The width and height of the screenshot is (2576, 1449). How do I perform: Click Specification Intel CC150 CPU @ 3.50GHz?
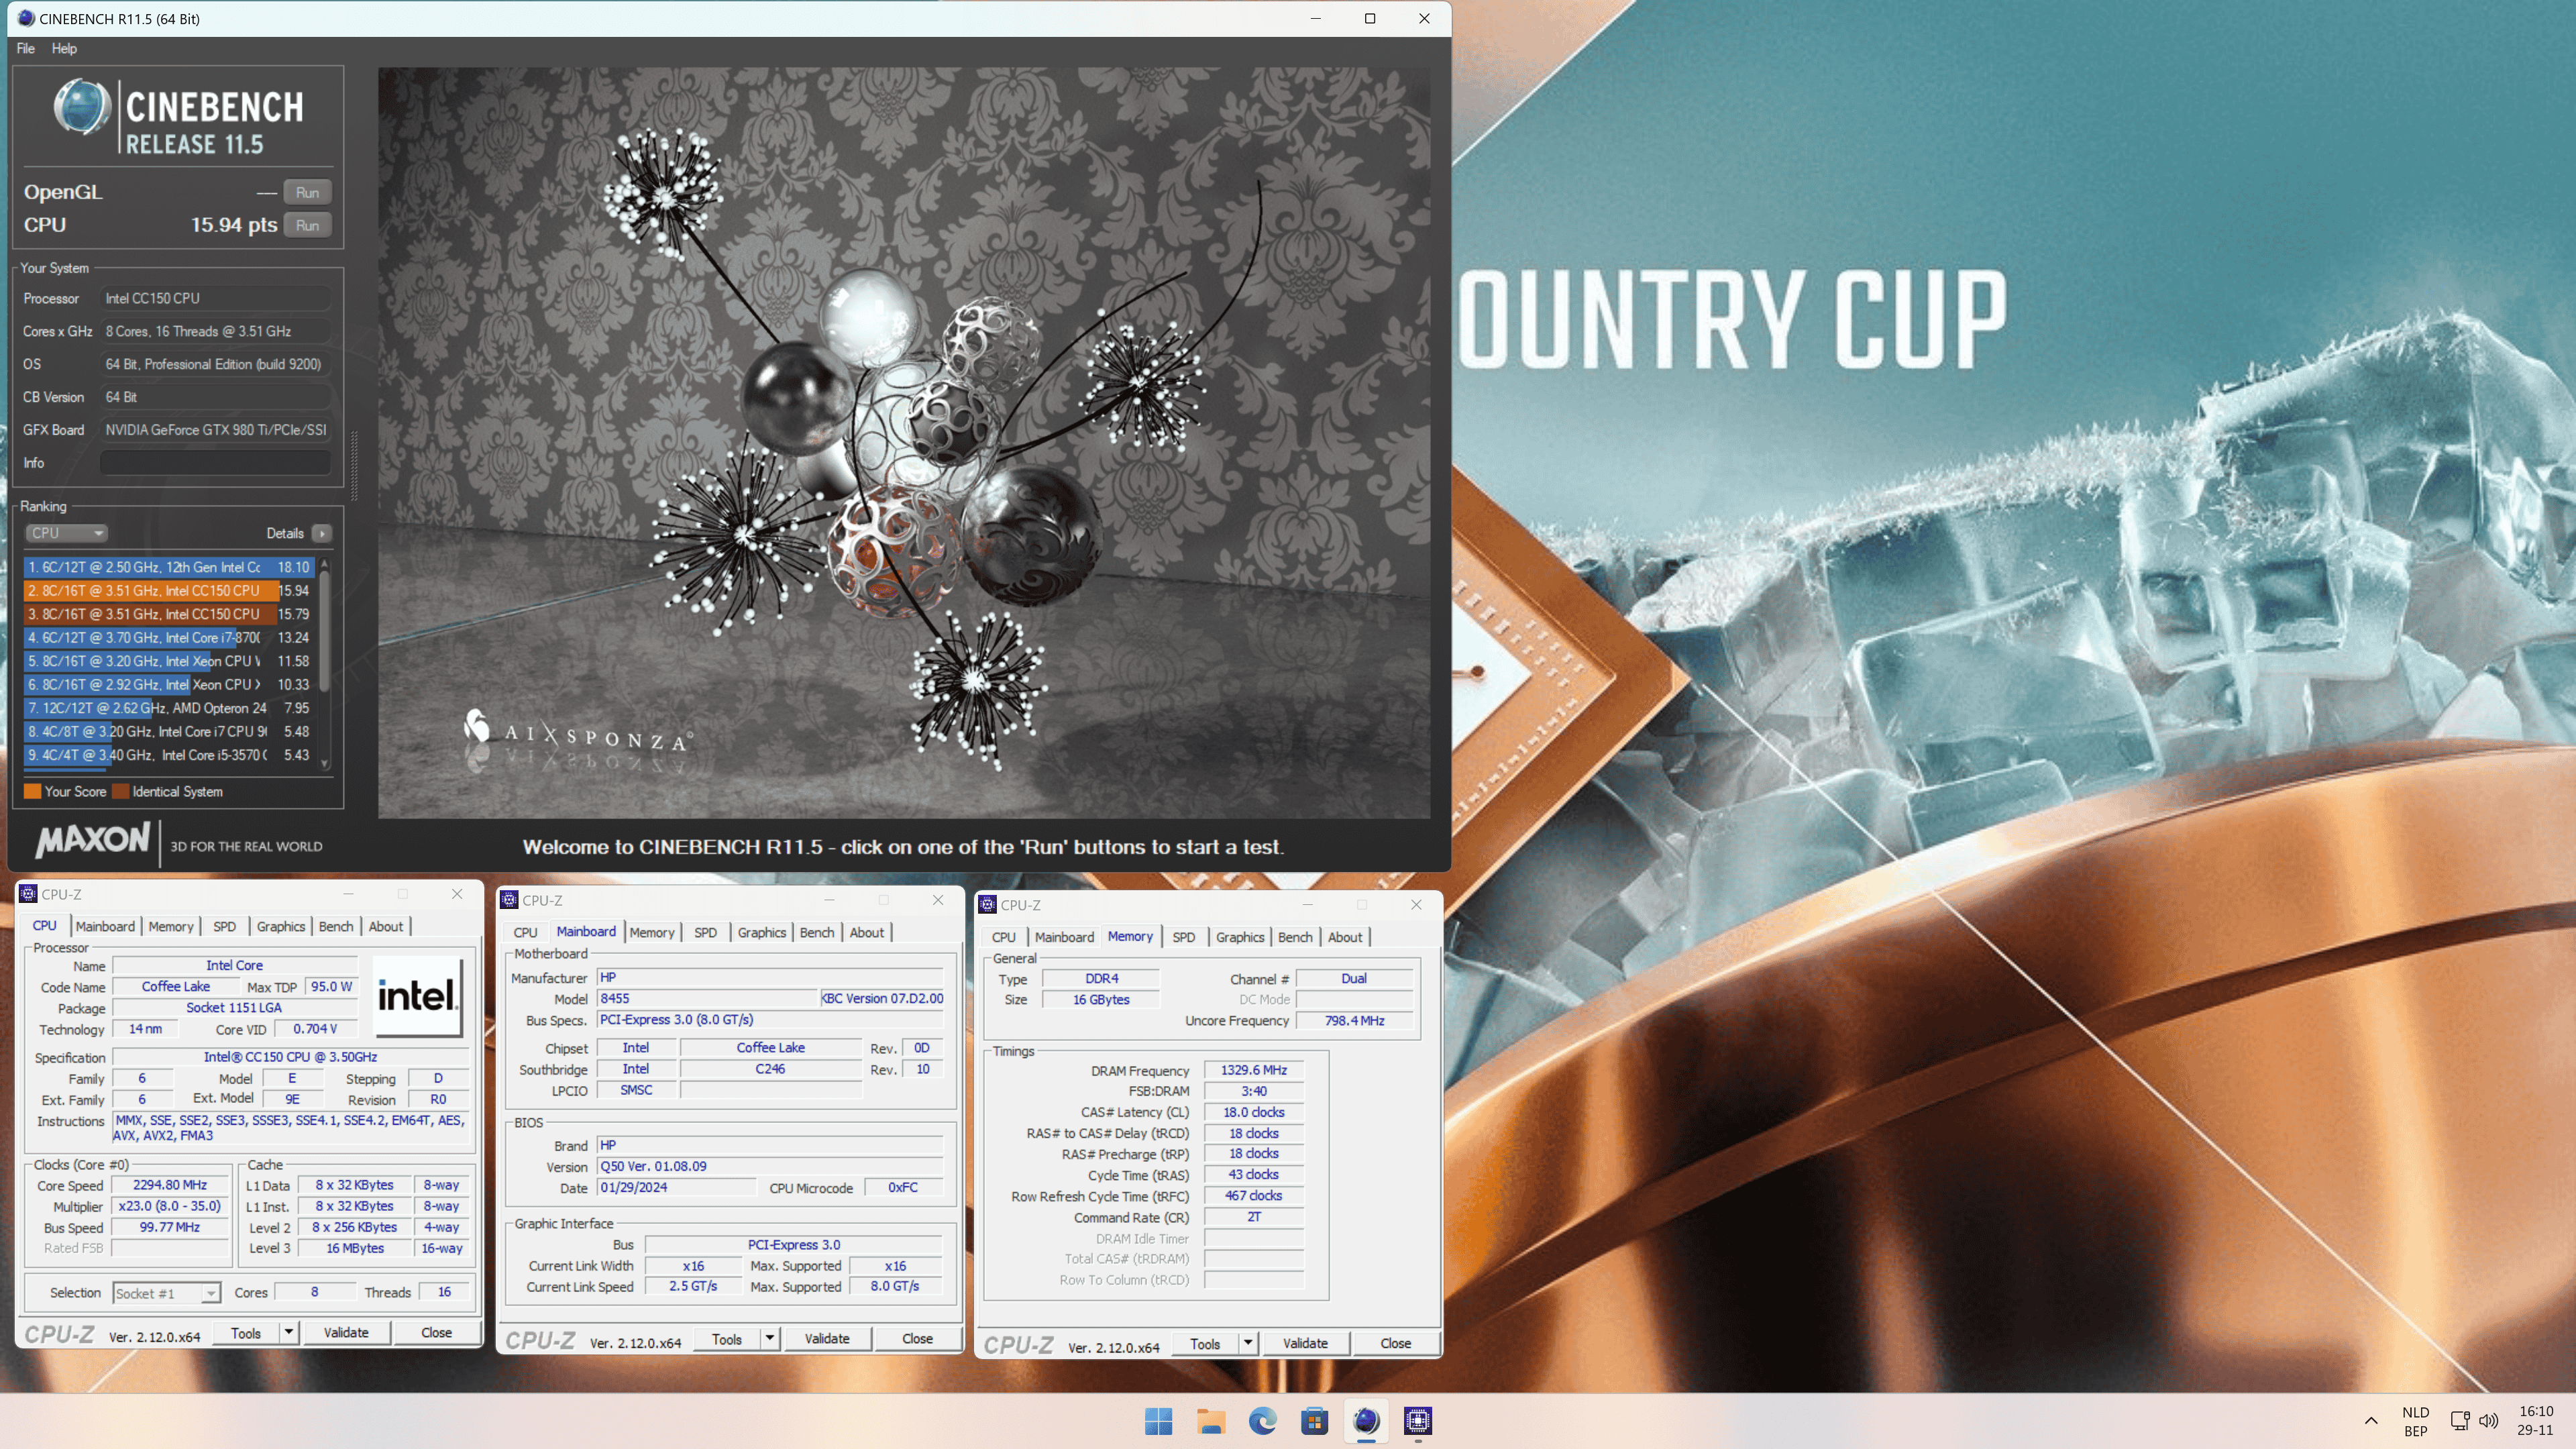click(x=290, y=1057)
